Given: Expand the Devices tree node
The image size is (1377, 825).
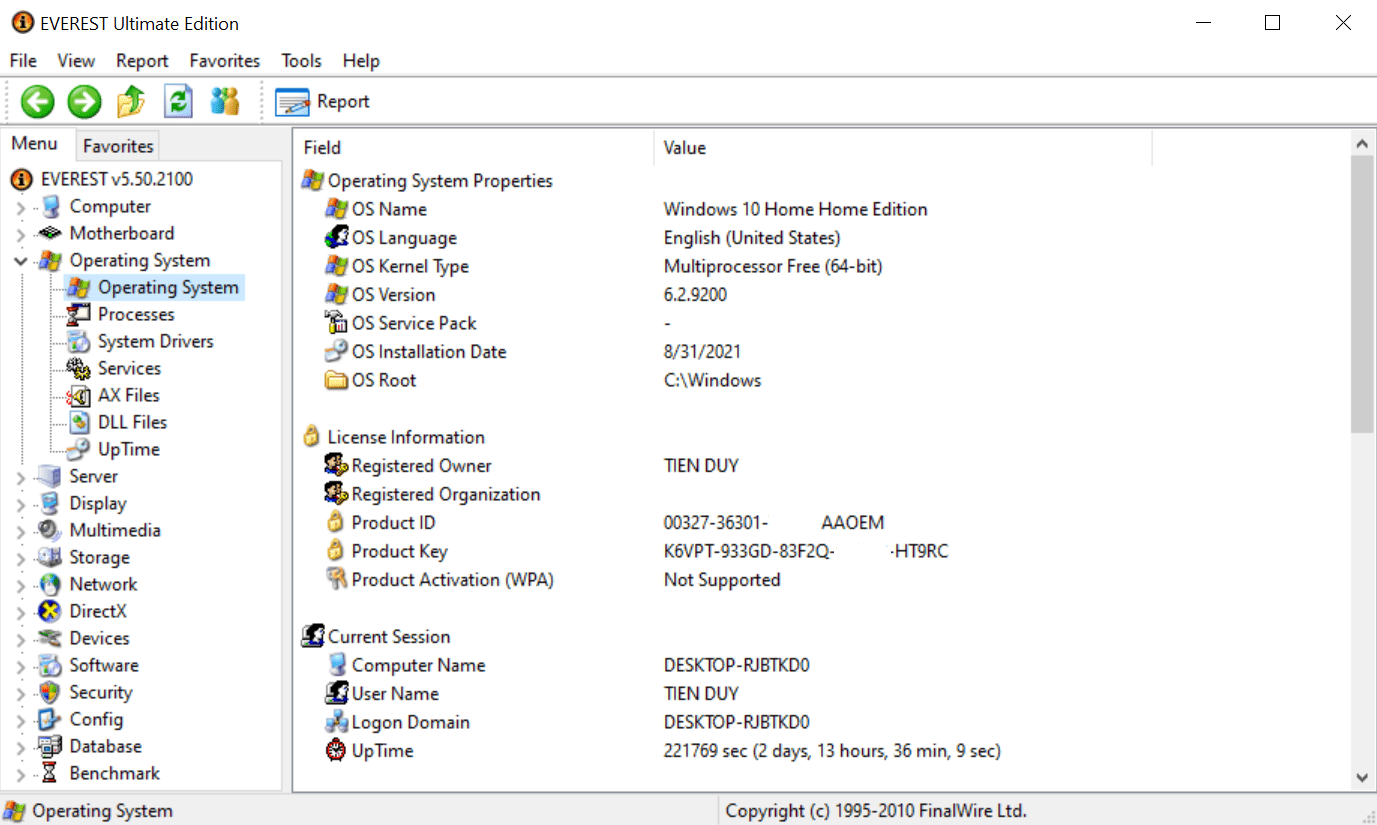Looking at the screenshot, I should coord(21,640).
